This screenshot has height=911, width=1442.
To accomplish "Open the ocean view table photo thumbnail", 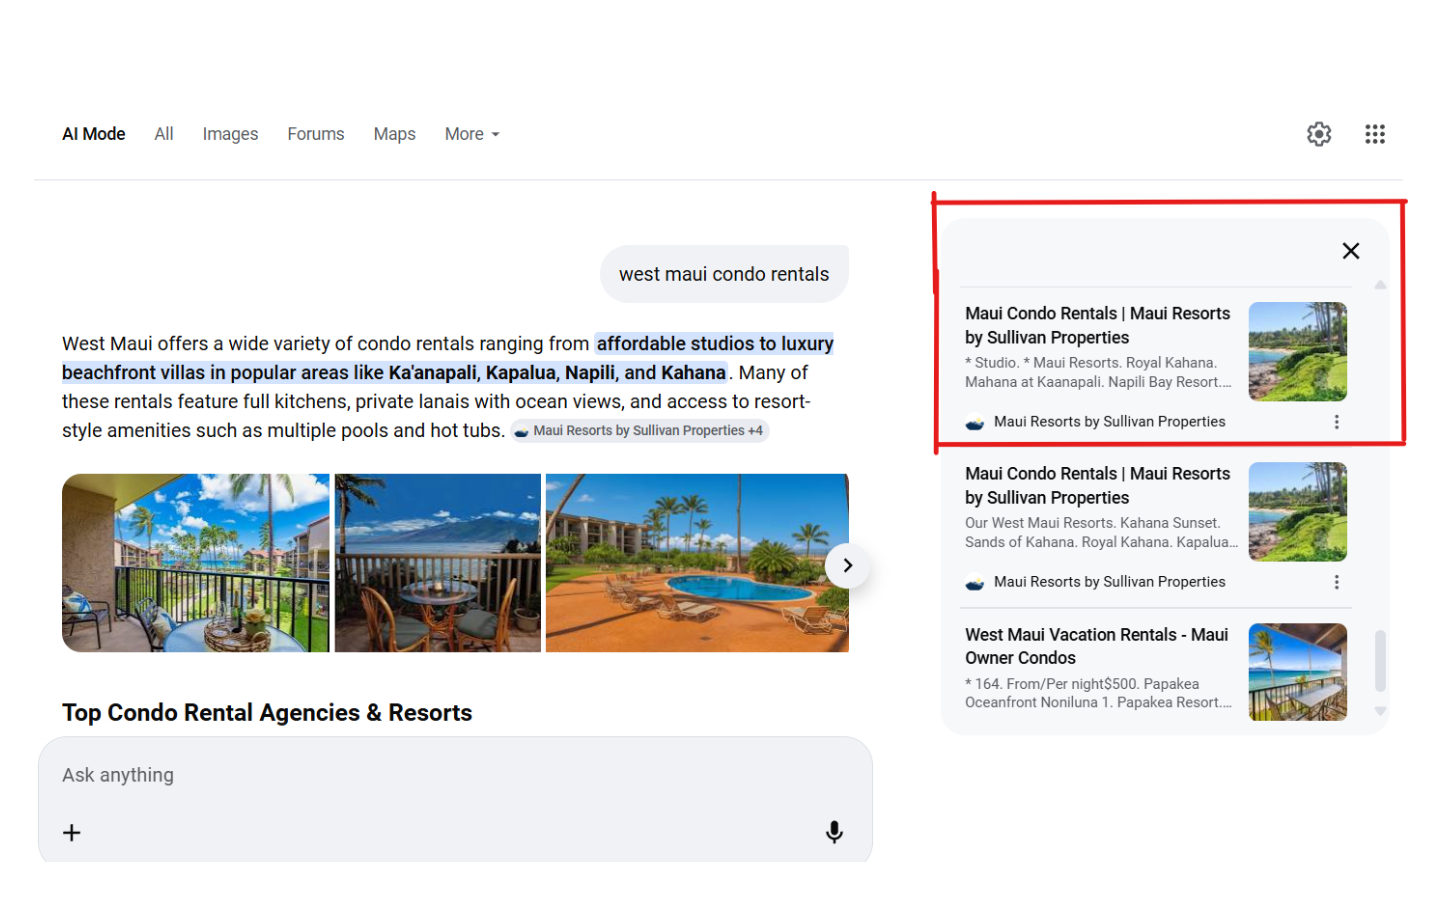I will pos(438,563).
